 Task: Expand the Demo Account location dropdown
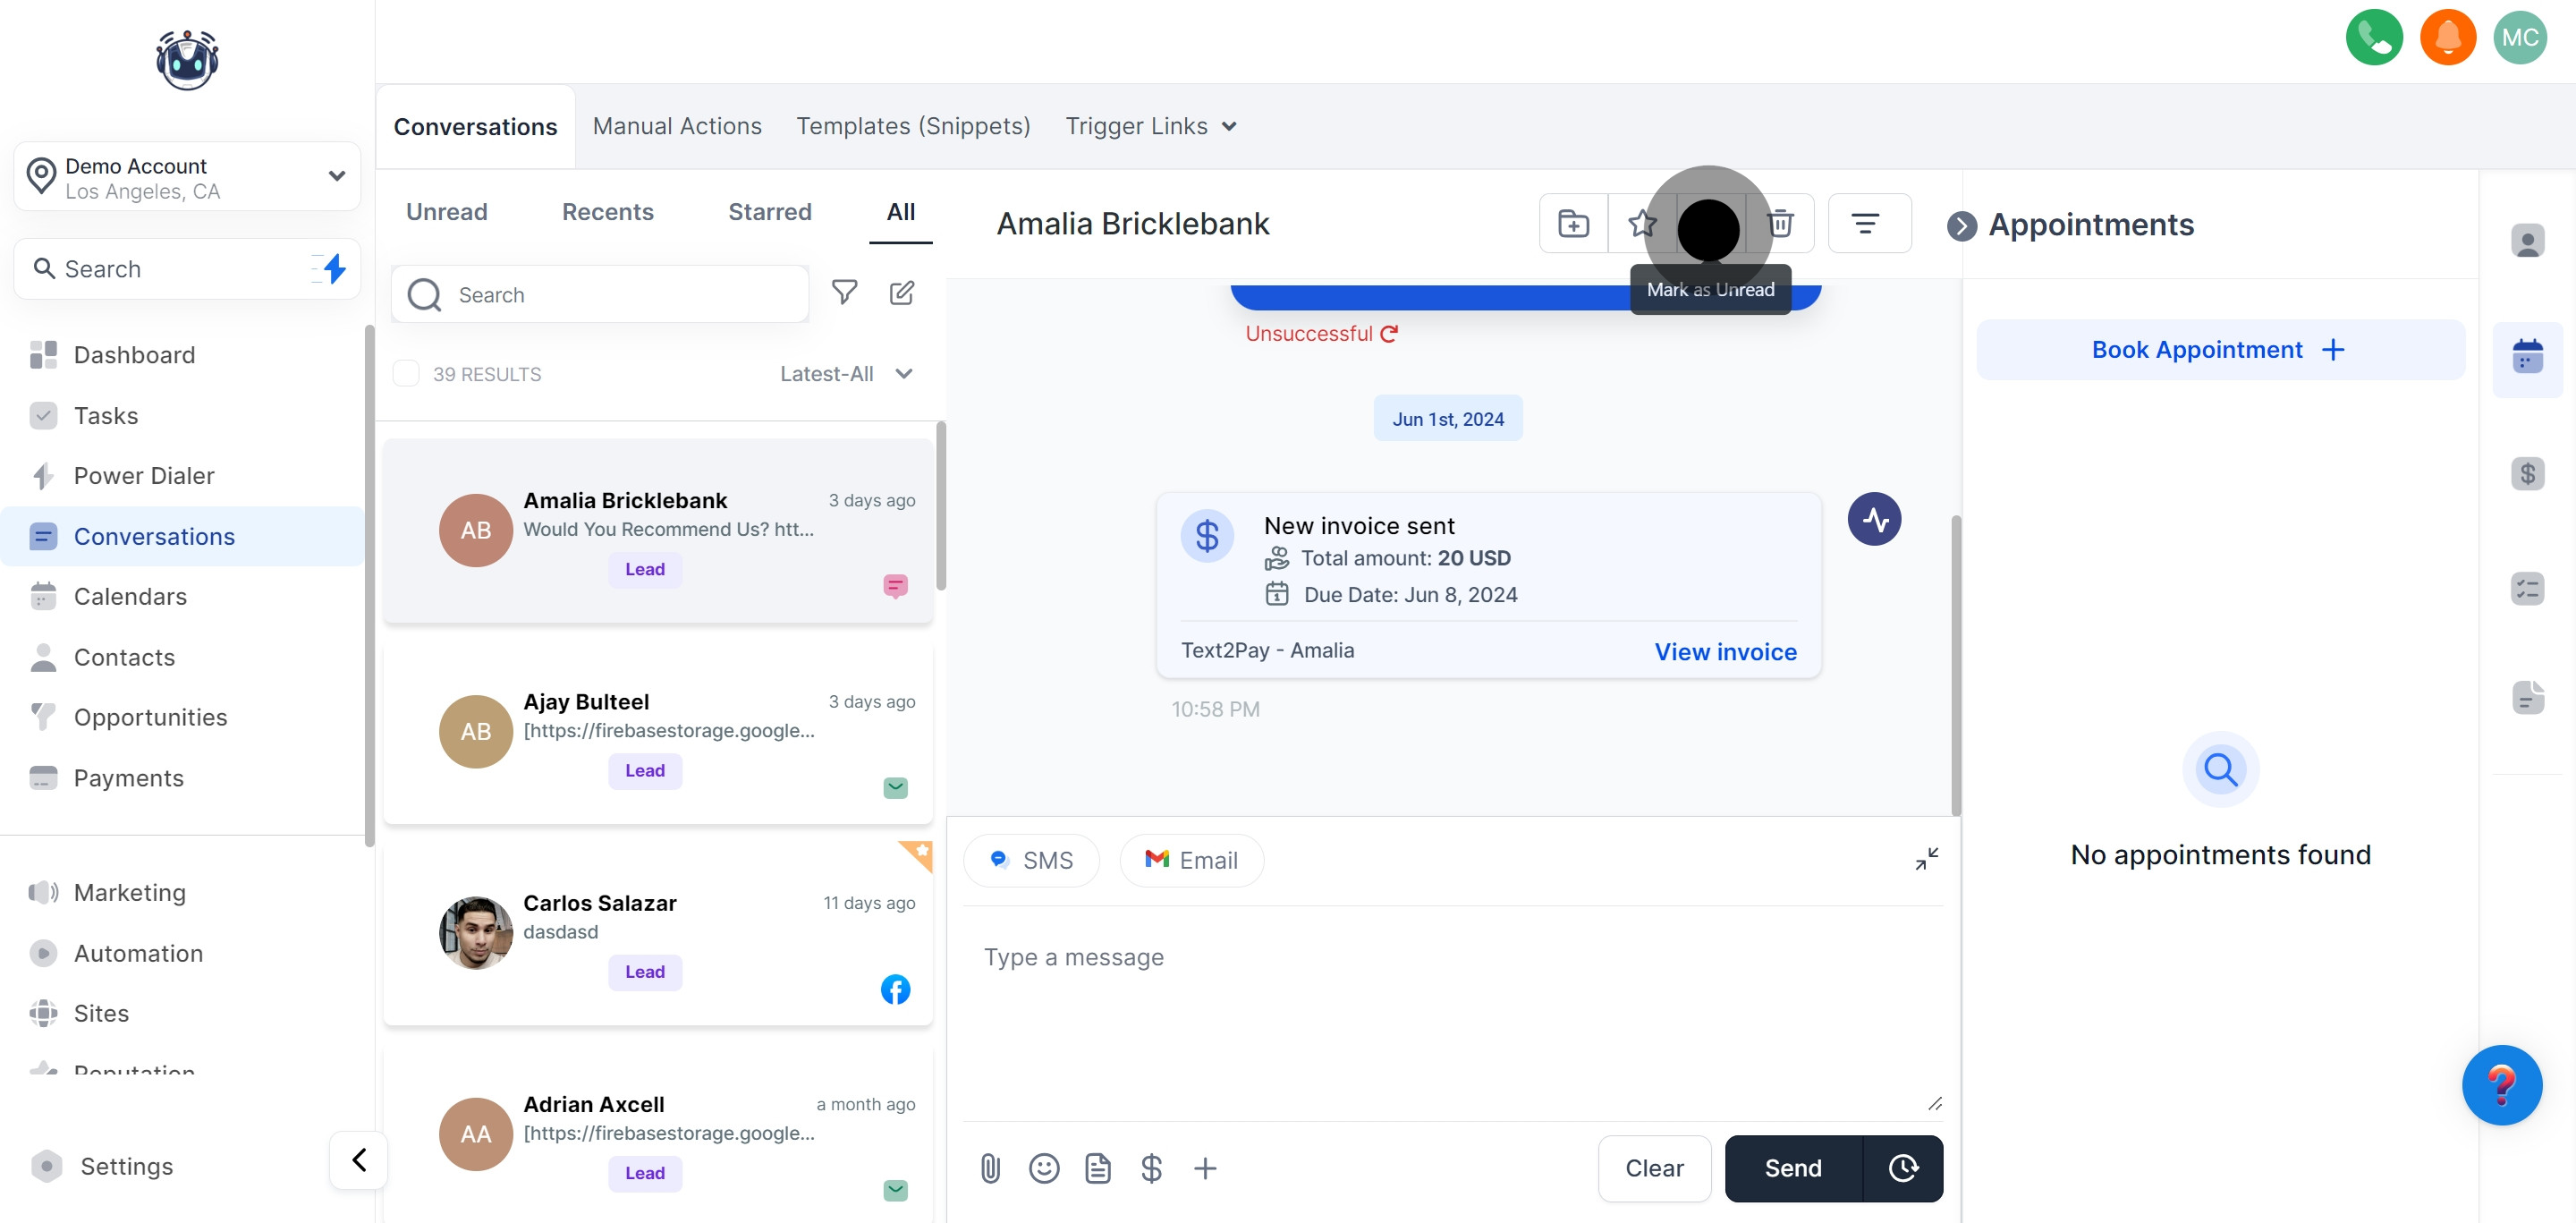coord(337,176)
